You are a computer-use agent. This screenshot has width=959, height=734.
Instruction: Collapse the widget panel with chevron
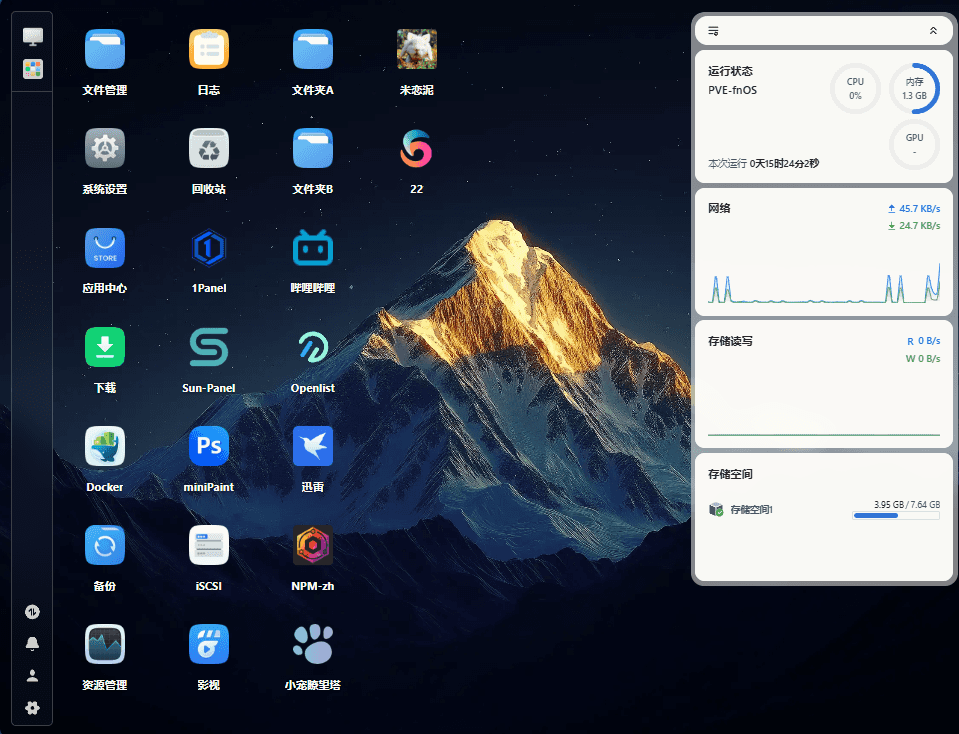(x=933, y=31)
